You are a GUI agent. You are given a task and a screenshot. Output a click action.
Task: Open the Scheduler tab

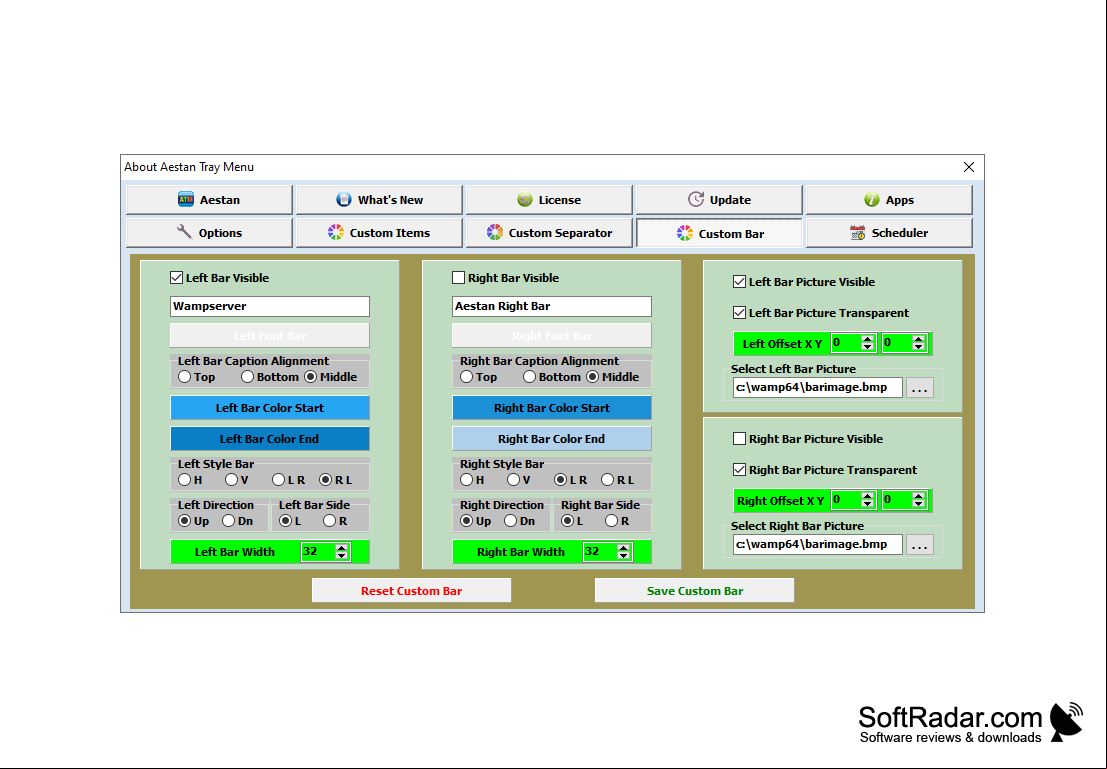[x=890, y=232]
